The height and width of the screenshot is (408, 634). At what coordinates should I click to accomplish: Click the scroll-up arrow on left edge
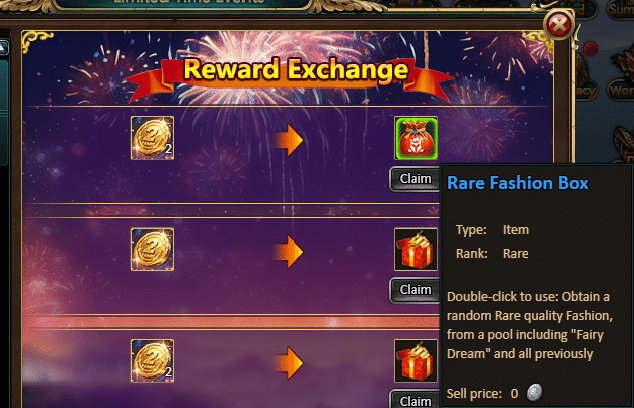[x=3, y=48]
